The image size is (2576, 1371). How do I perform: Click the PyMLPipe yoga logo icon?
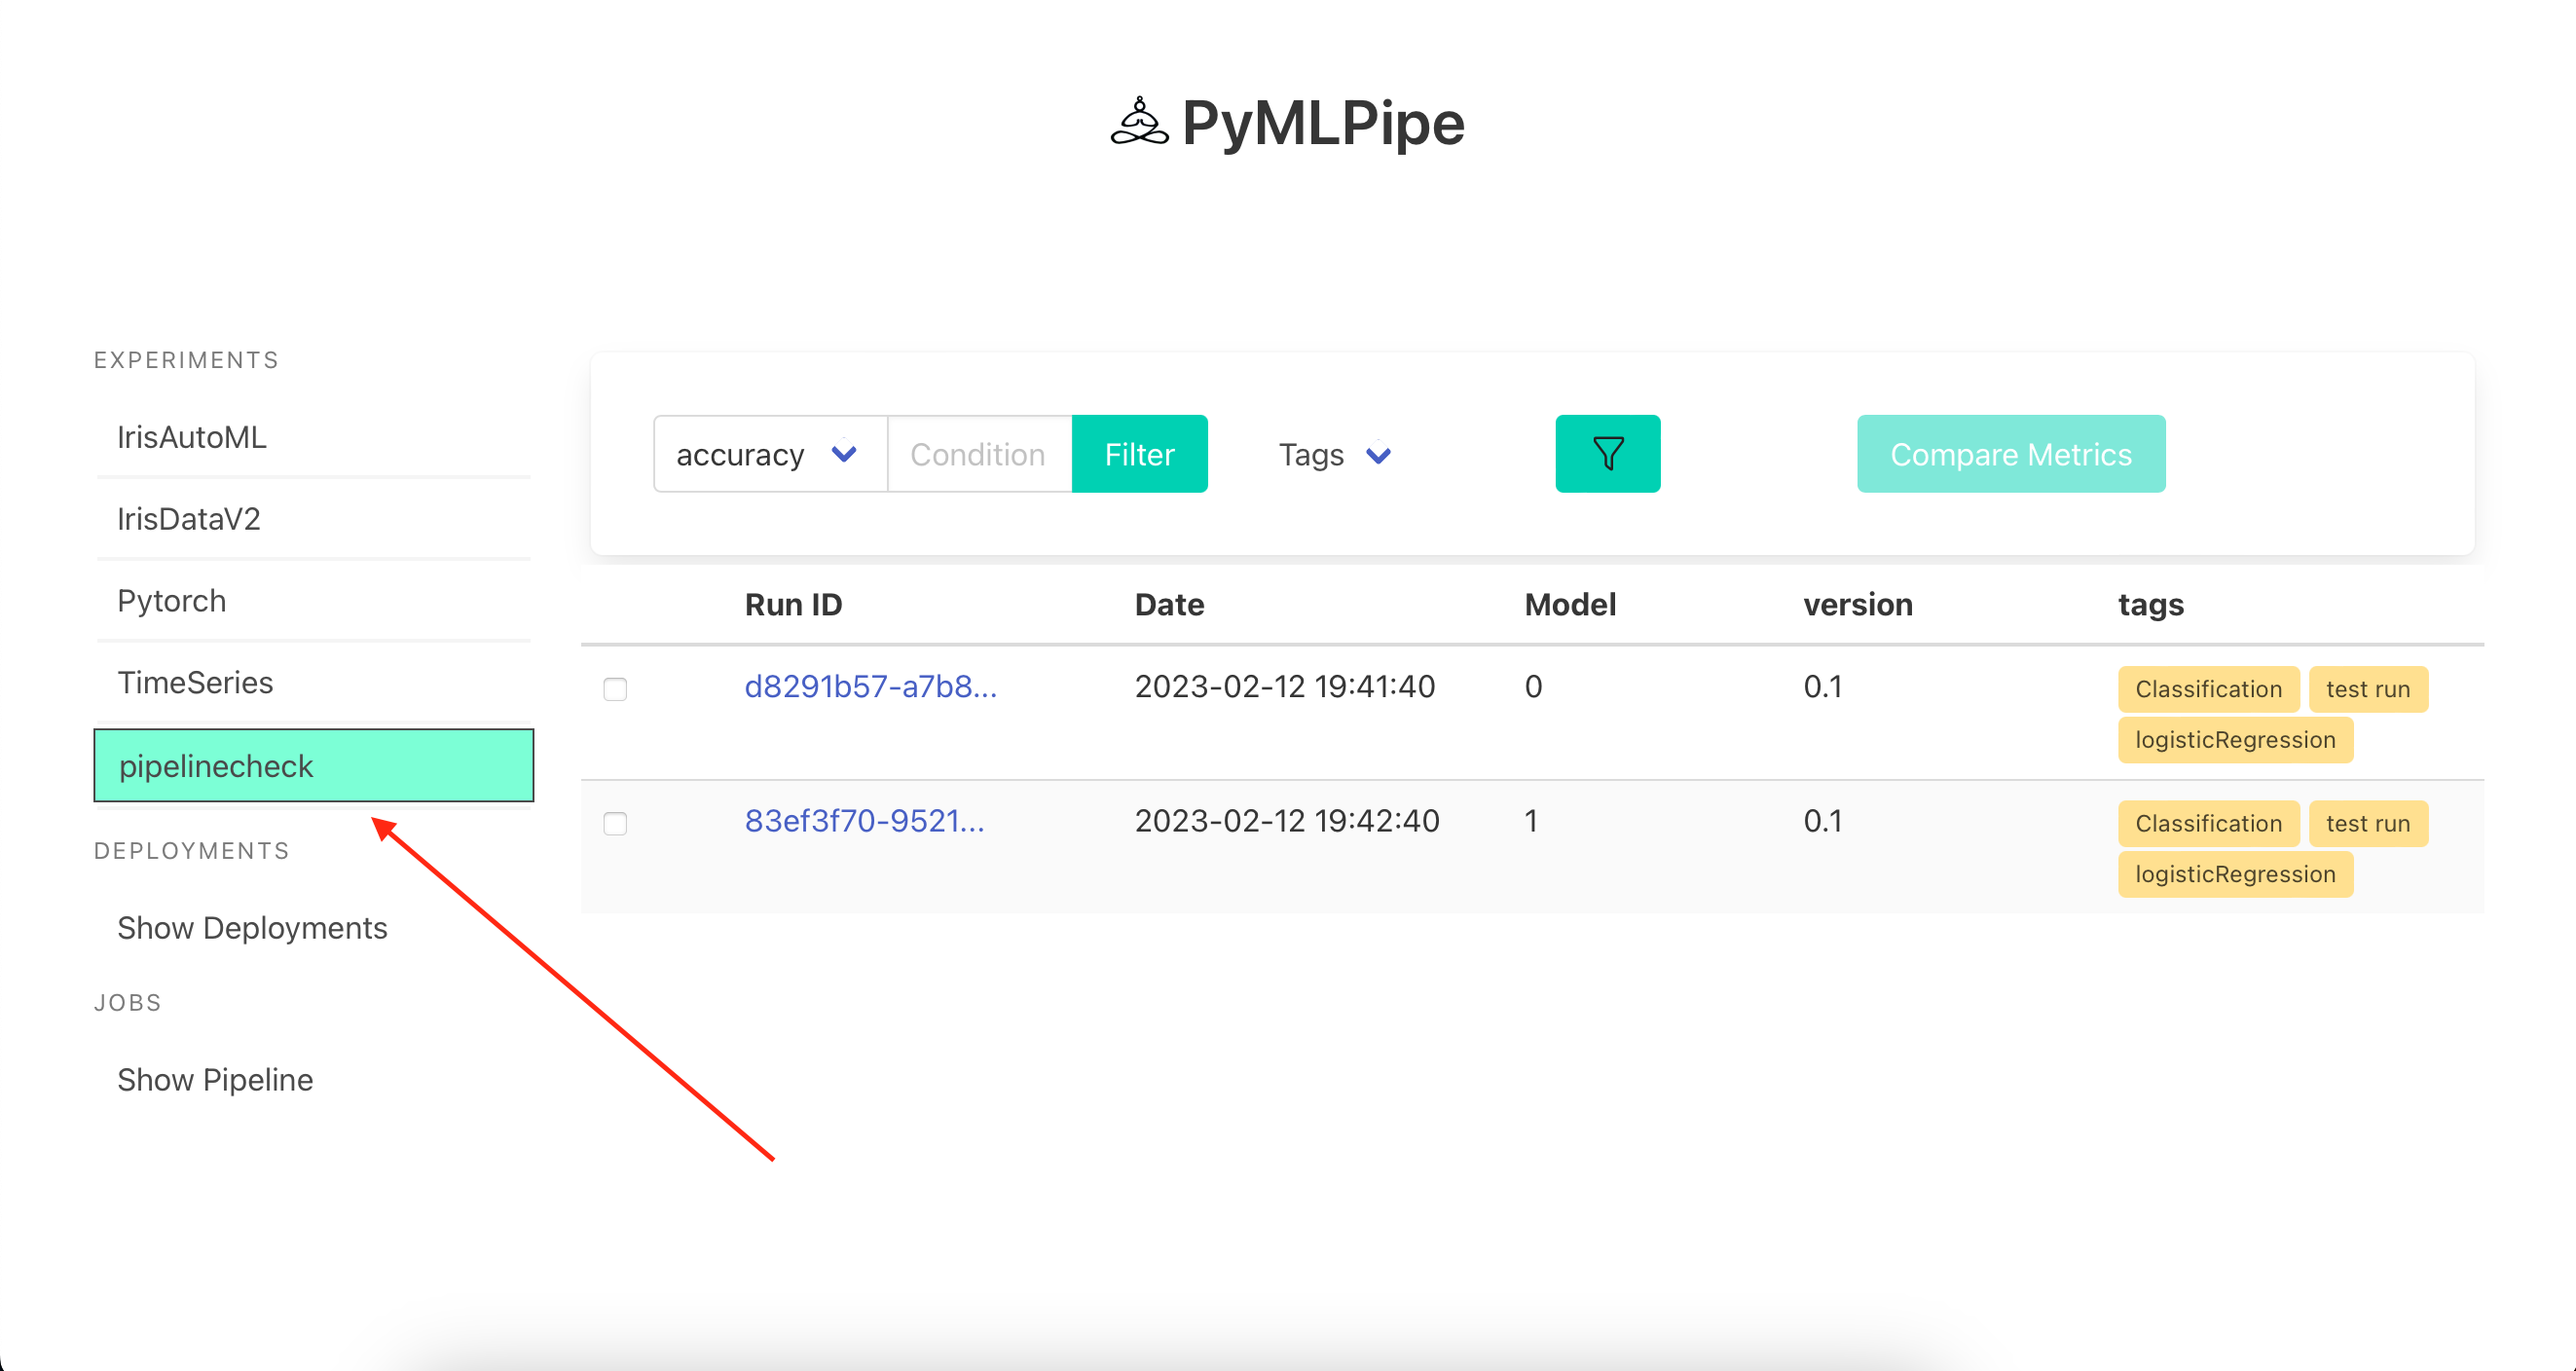click(1139, 123)
